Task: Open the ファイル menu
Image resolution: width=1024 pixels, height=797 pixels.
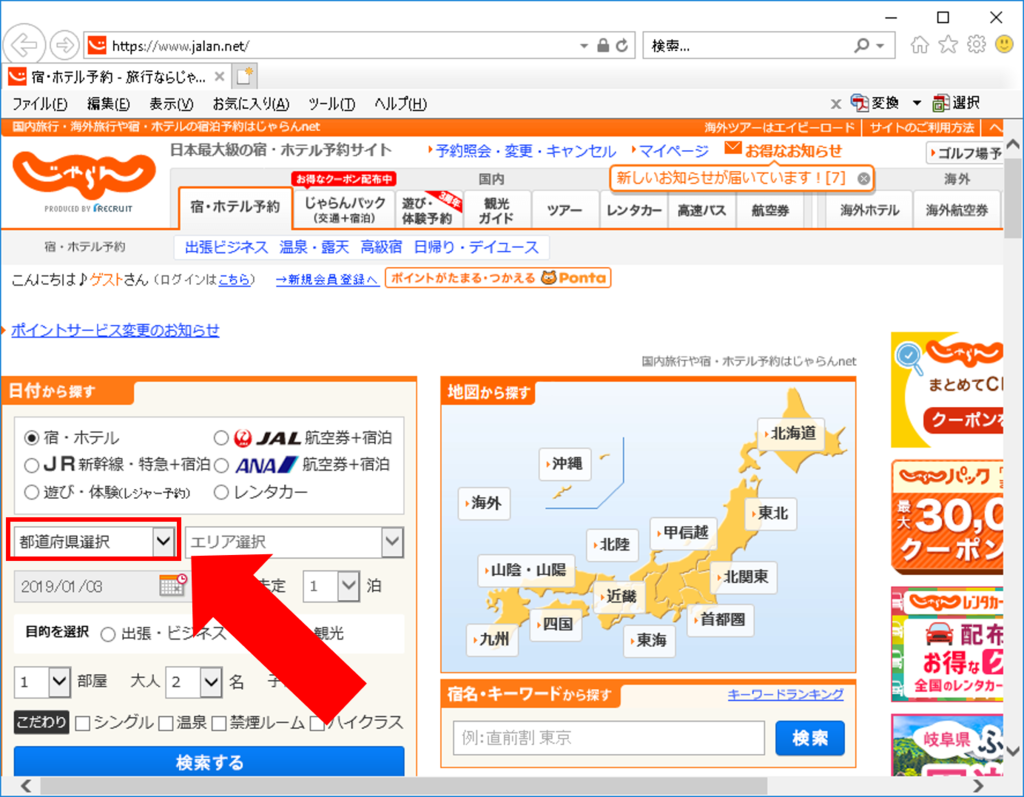Action: [39, 104]
